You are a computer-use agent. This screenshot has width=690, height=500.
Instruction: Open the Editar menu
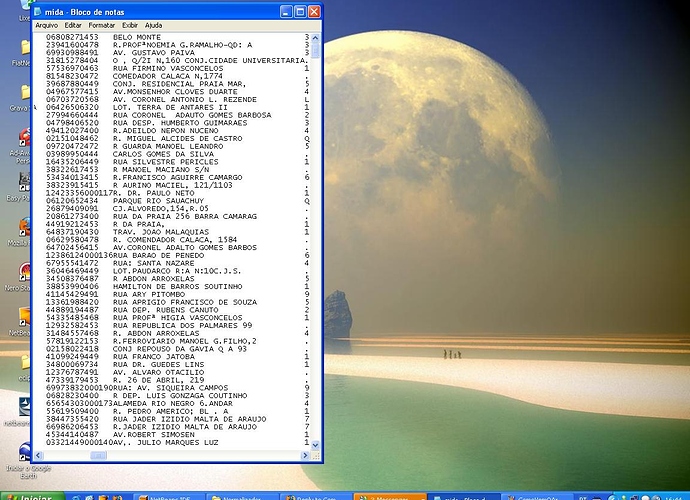click(73, 24)
